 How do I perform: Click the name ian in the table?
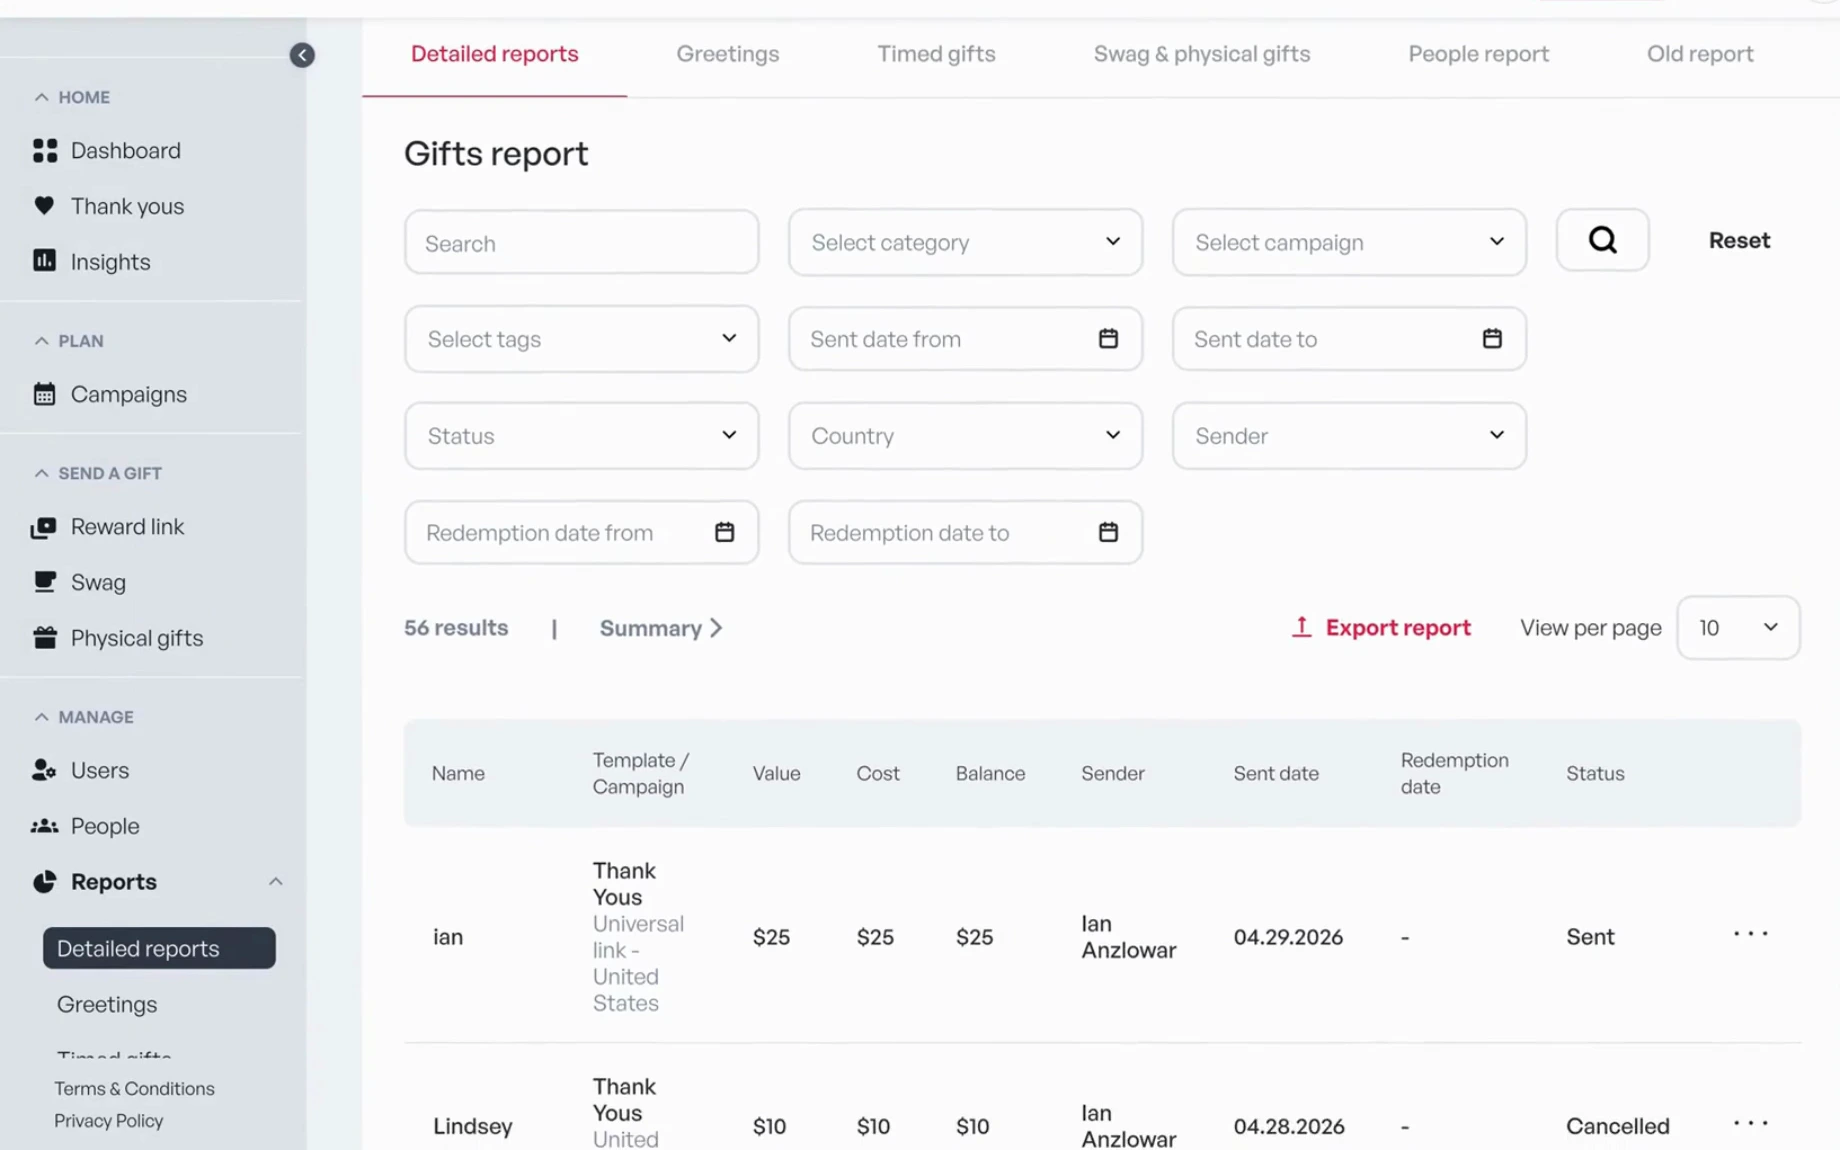click(x=448, y=937)
